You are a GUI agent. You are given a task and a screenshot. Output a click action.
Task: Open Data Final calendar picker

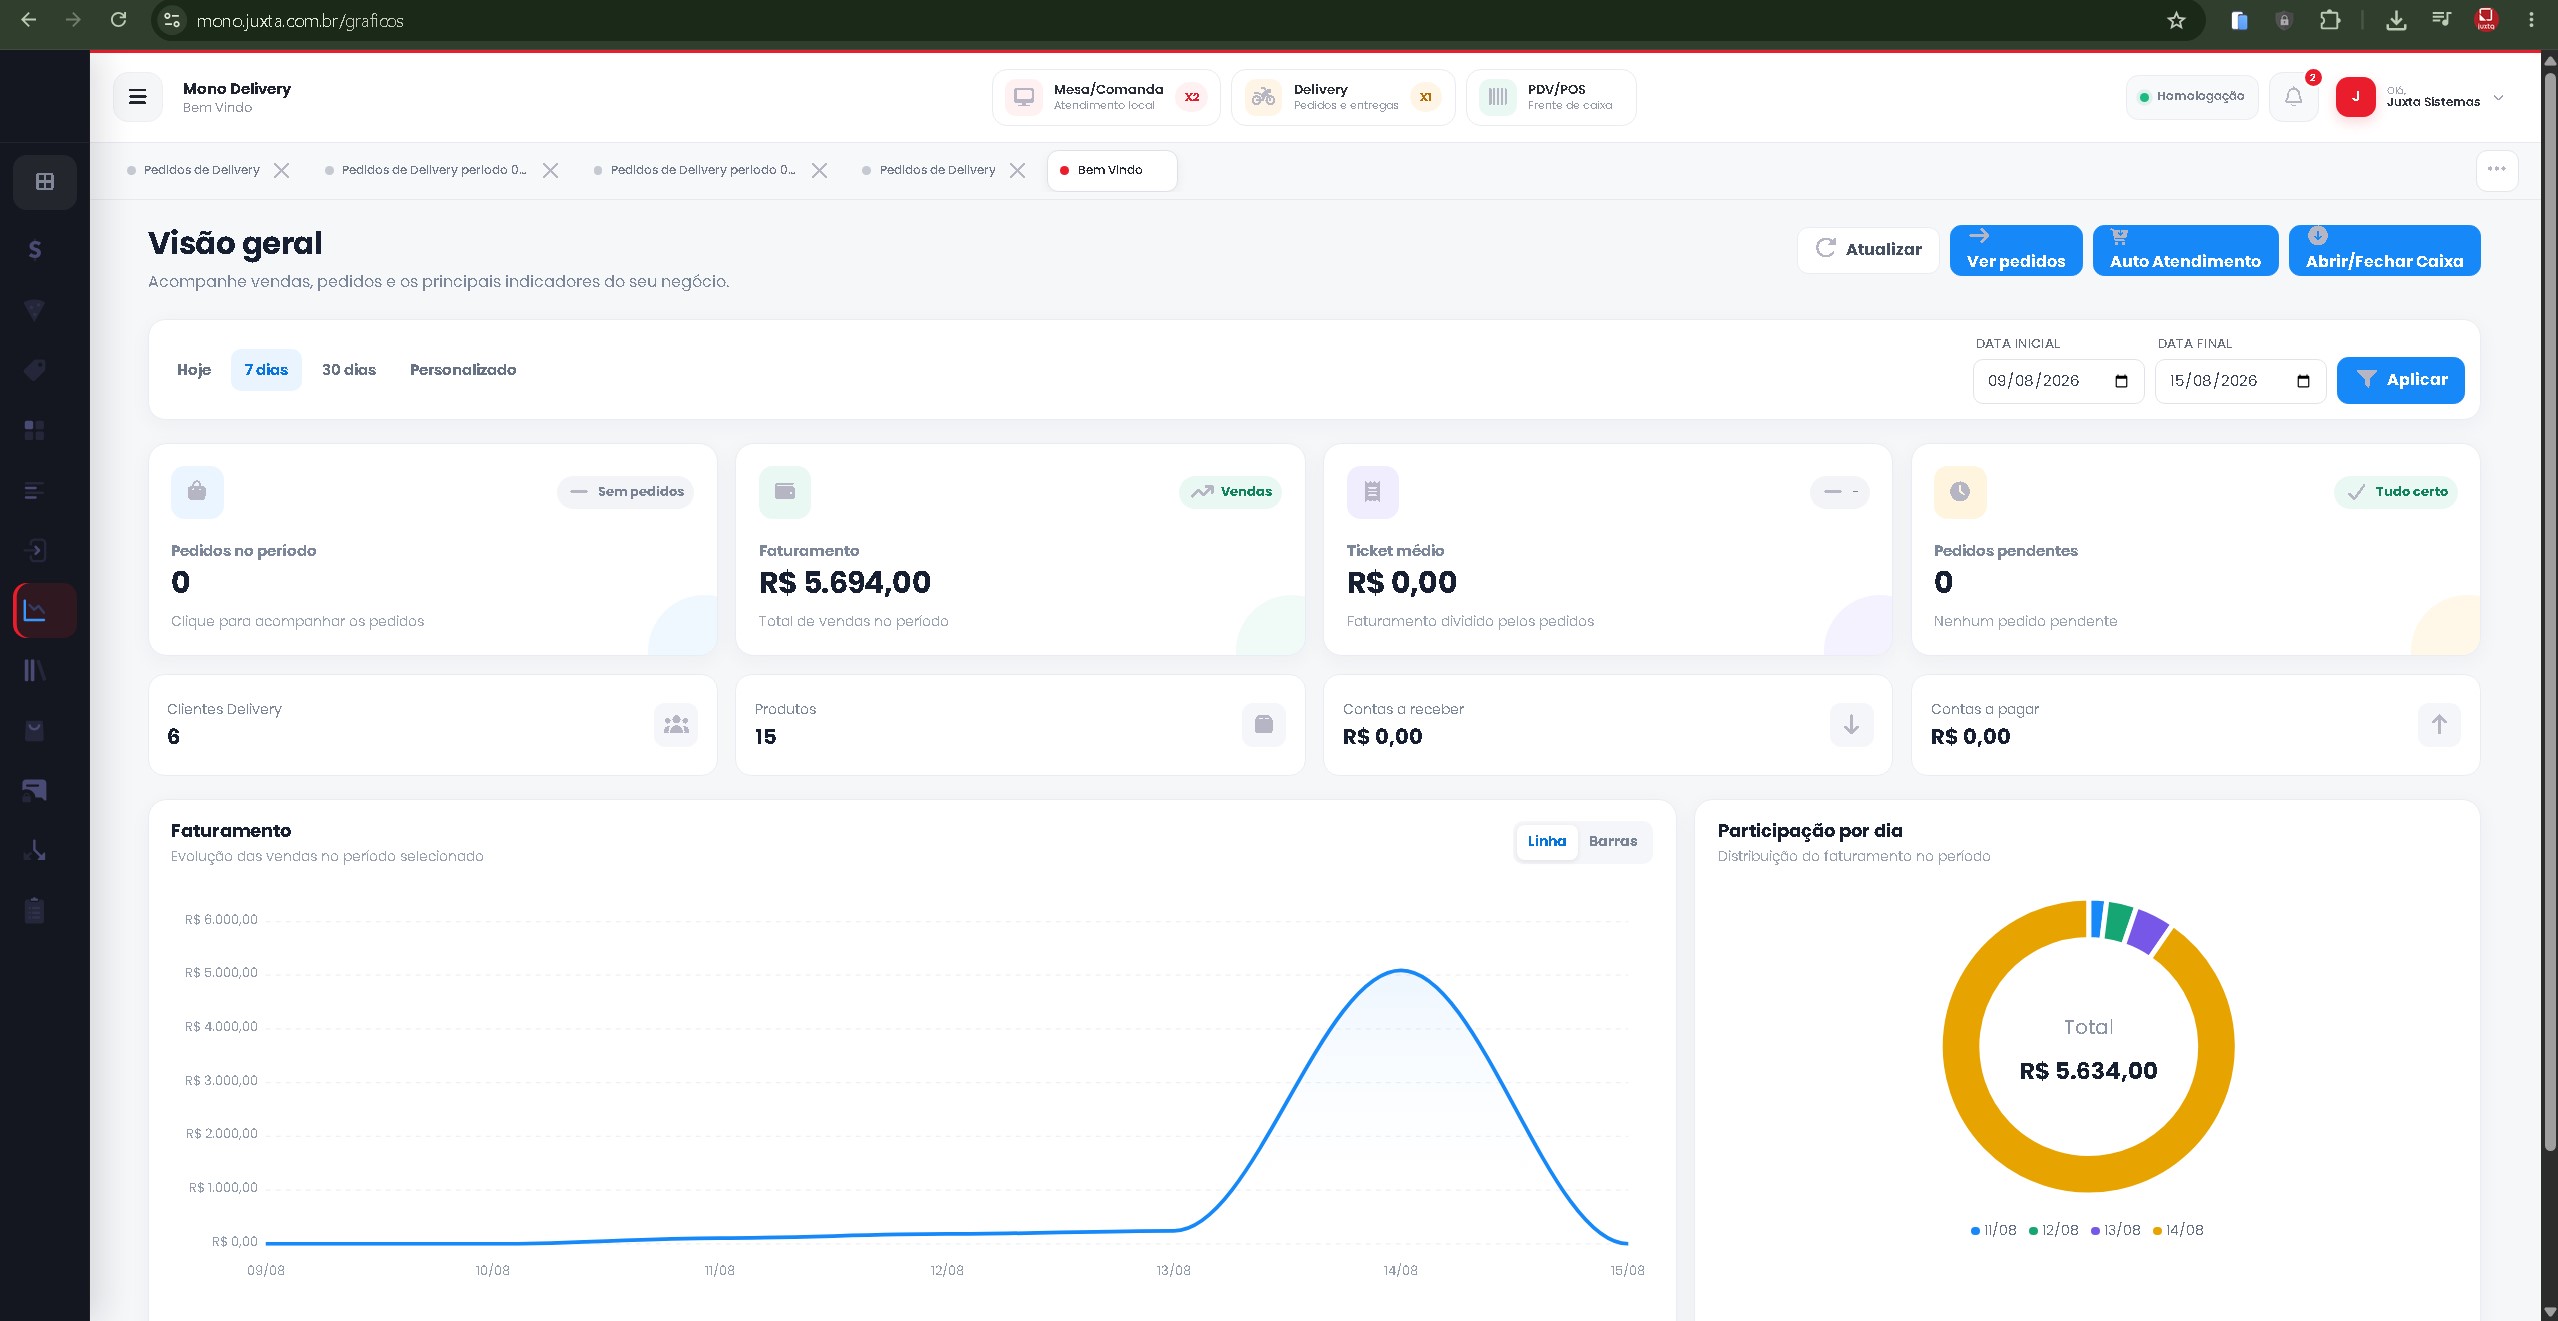[x=2303, y=382]
